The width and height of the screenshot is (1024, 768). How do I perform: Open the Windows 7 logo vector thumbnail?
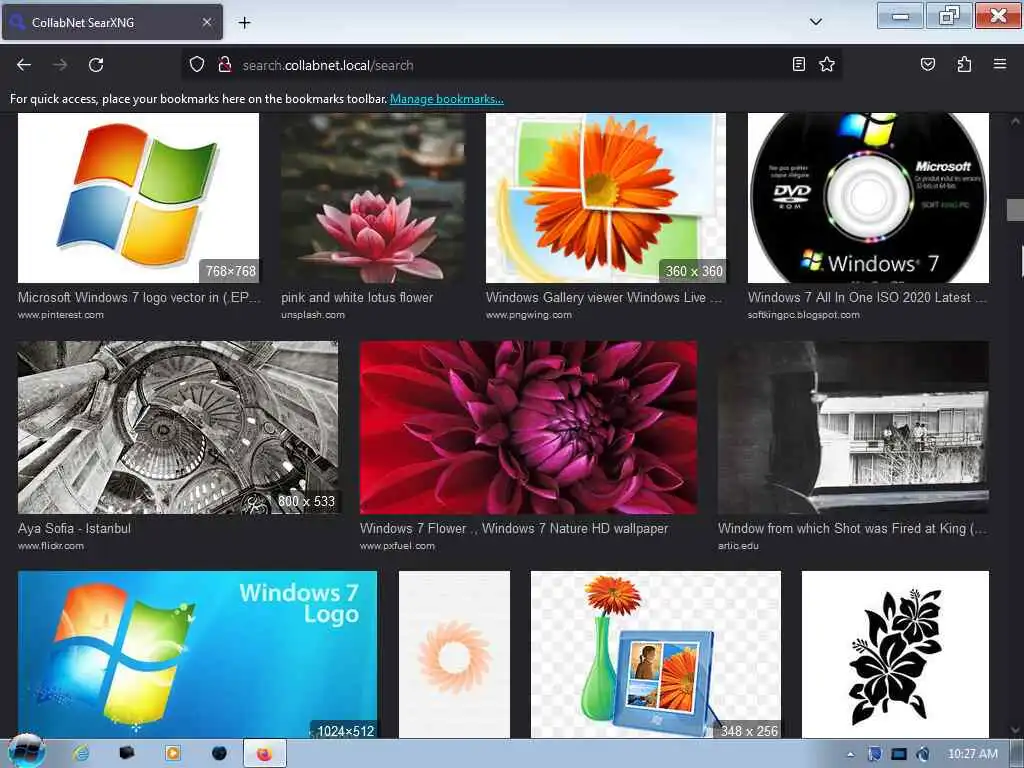pyautogui.click(x=138, y=198)
